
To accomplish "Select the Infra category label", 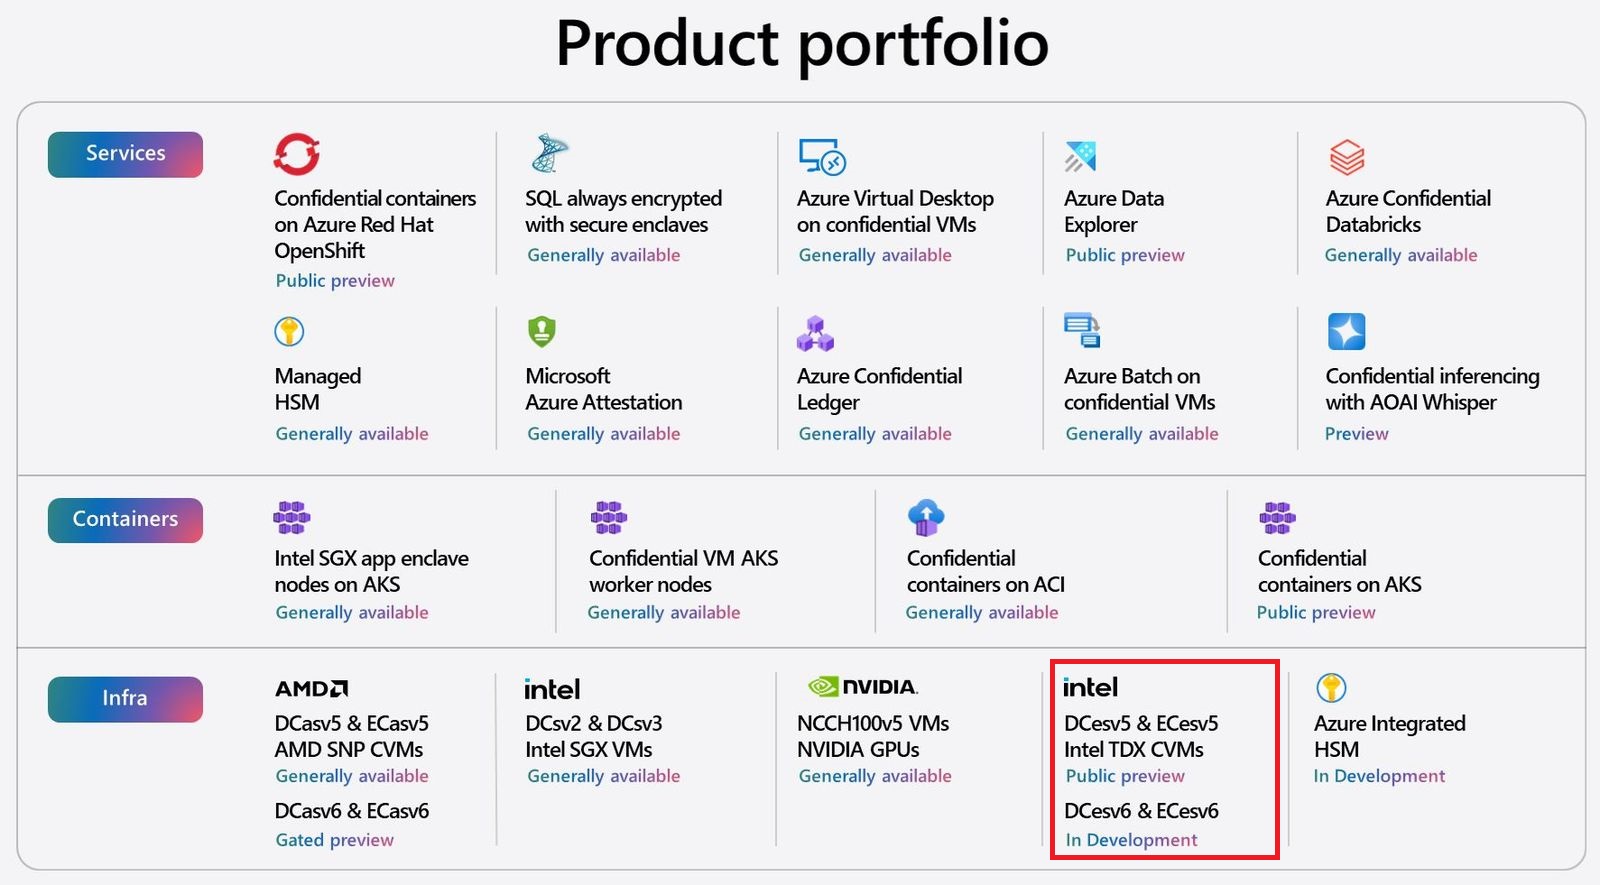I will [x=125, y=699].
